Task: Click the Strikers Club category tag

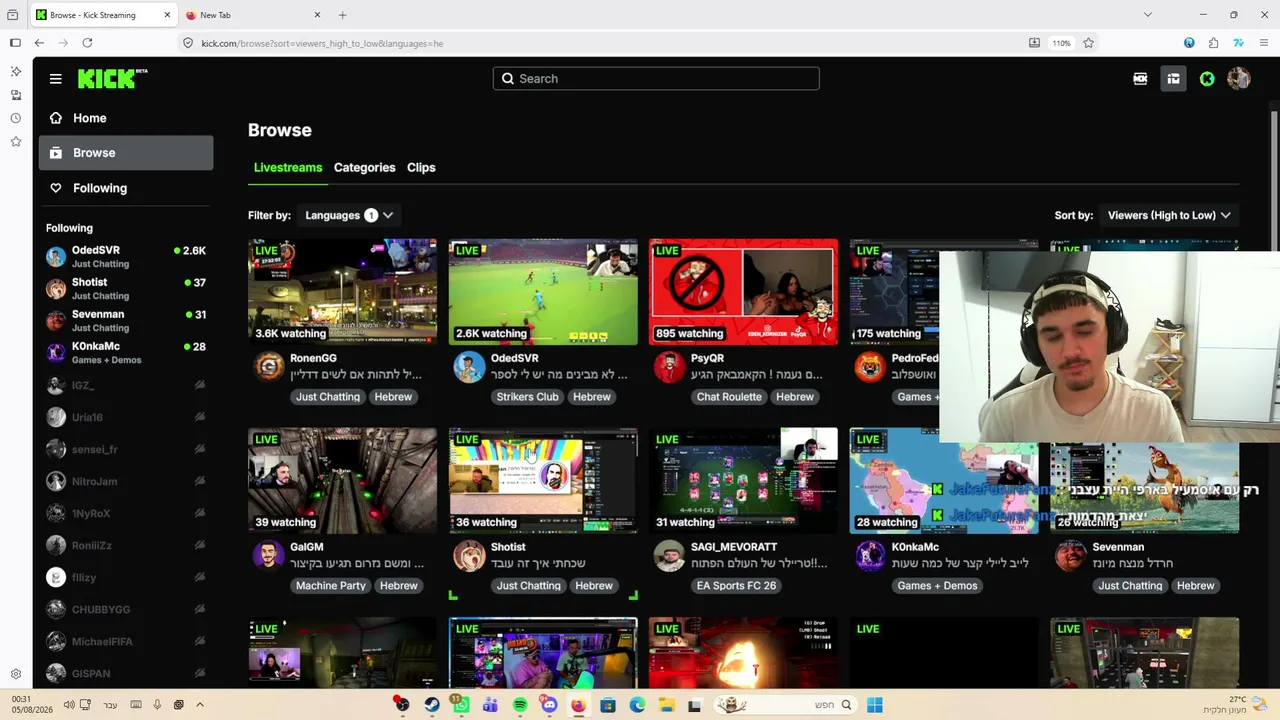Action: [x=527, y=397]
